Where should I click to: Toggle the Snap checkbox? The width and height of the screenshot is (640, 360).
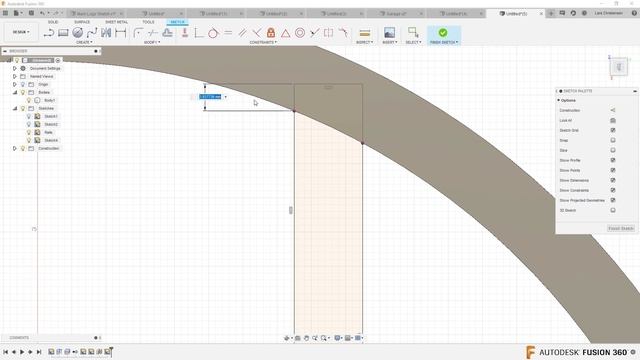[613, 140]
